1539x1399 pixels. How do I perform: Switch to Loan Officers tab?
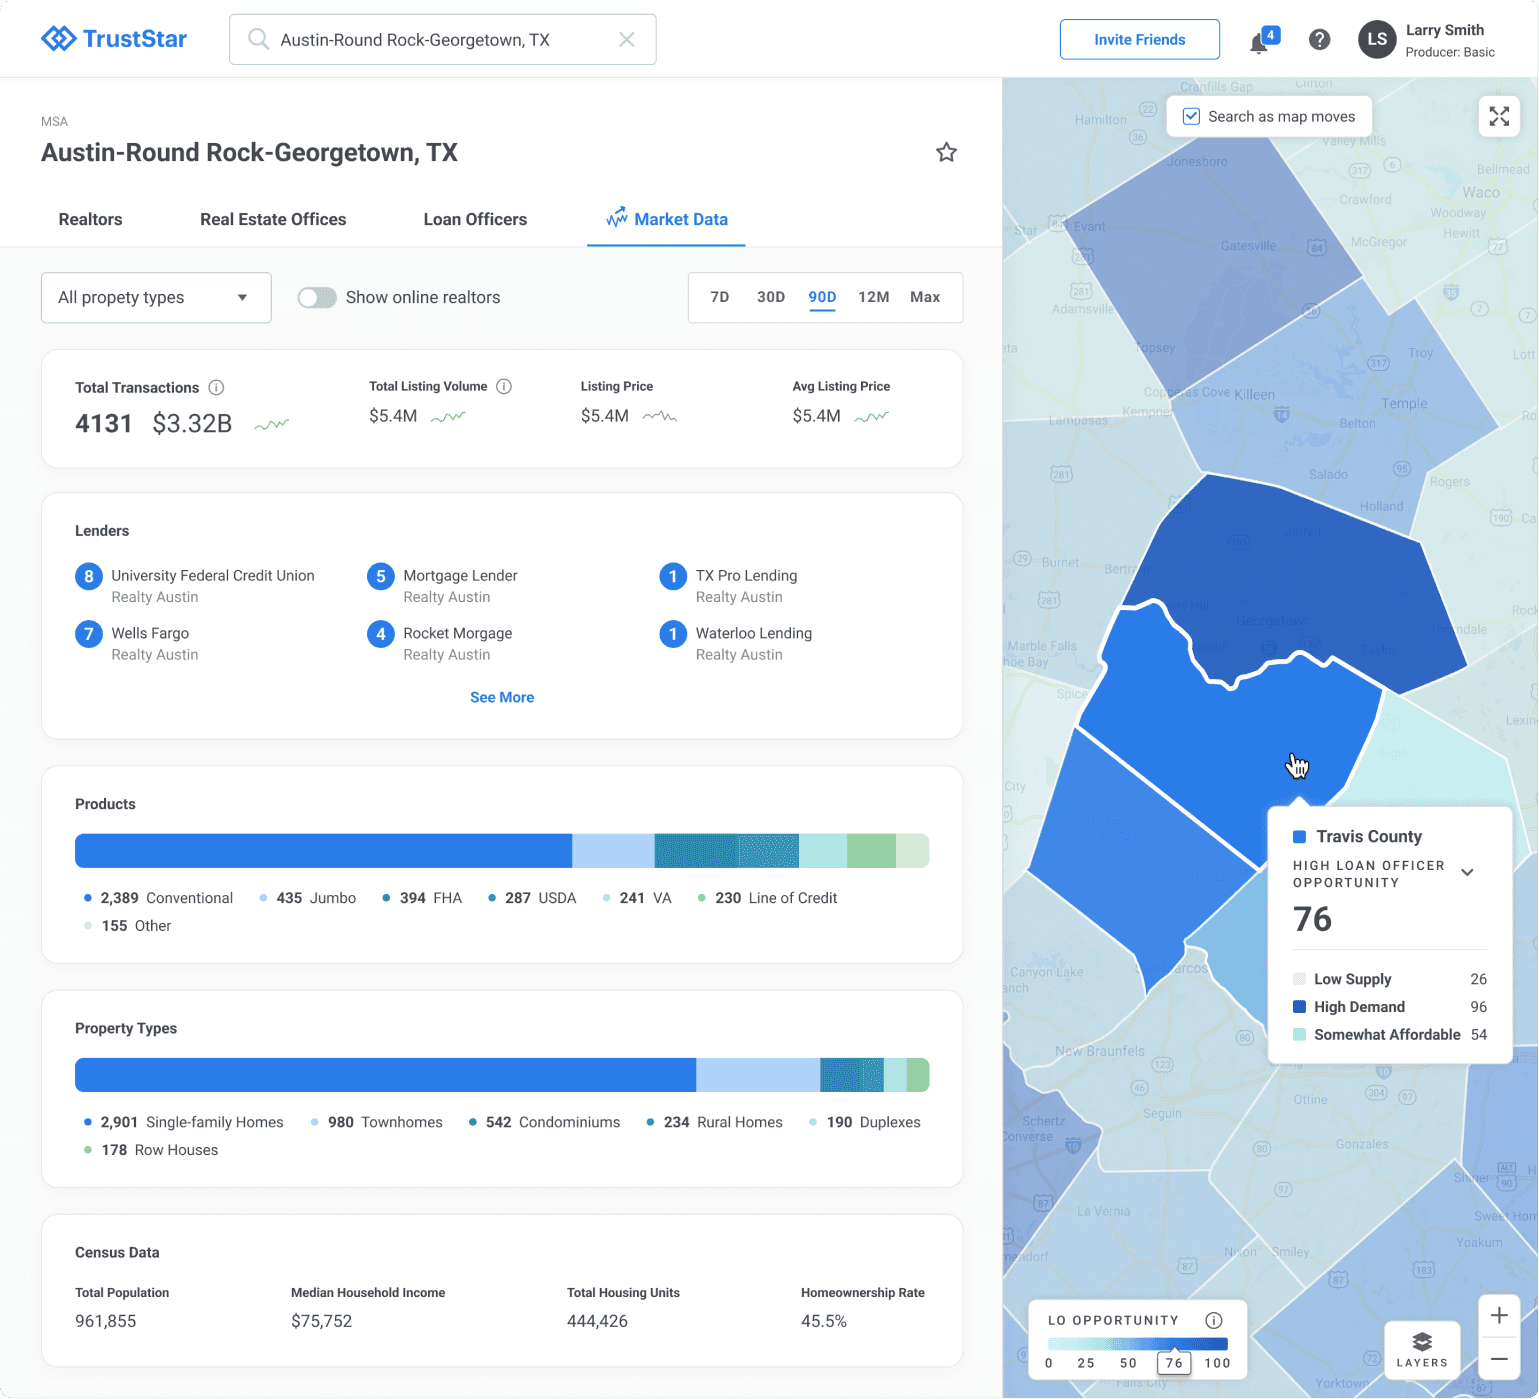475,219
